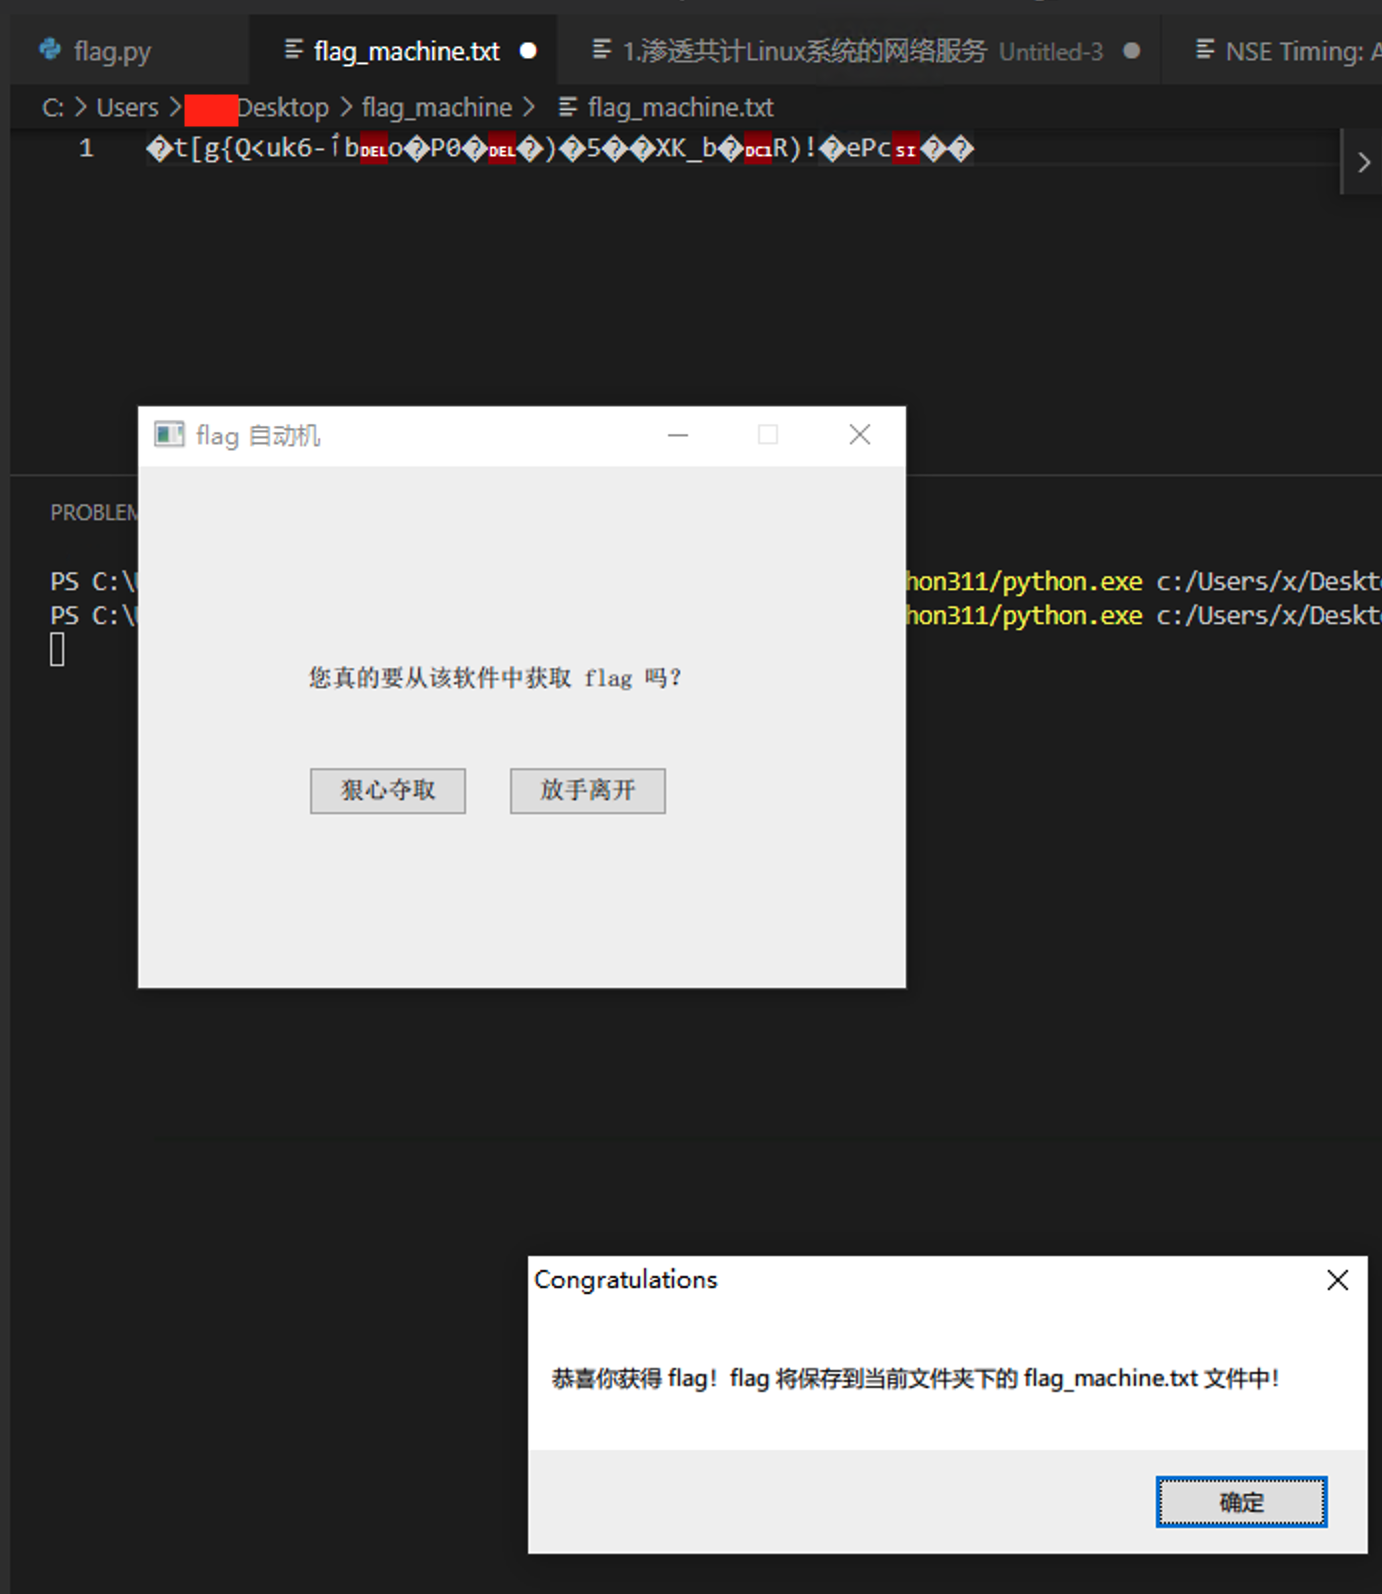Image resolution: width=1382 pixels, height=1594 pixels.
Task: Click the garbled flag text on line 1
Action: [x=560, y=148]
